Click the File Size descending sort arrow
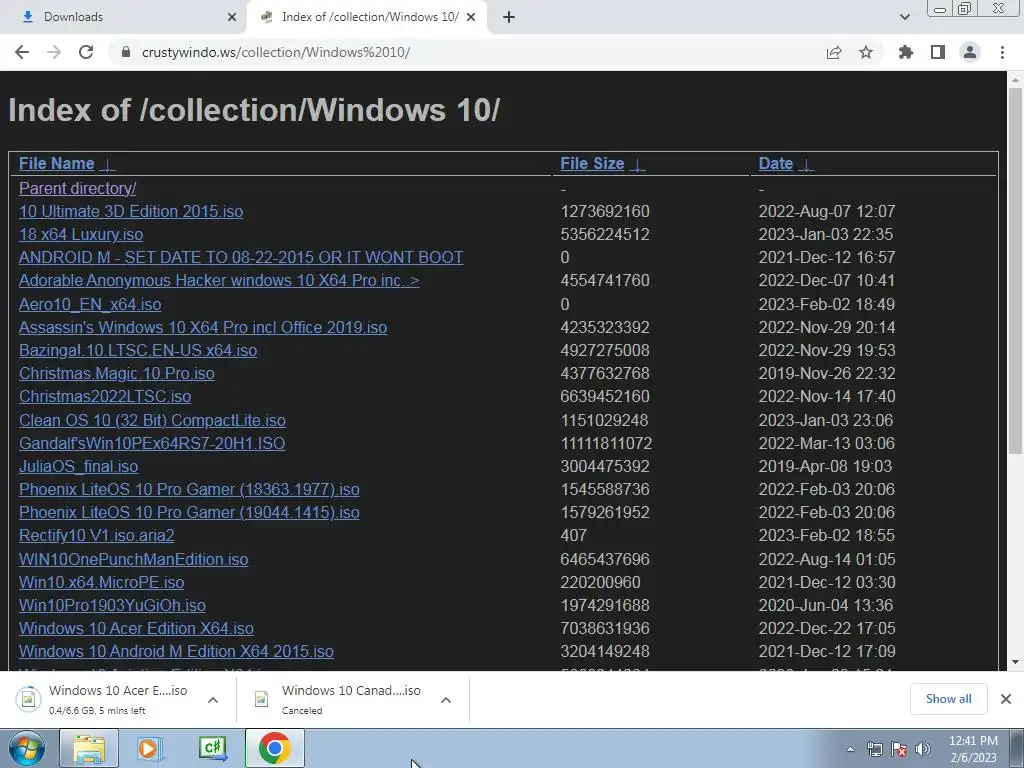The height and width of the screenshot is (768, 1024). [637, 164]
